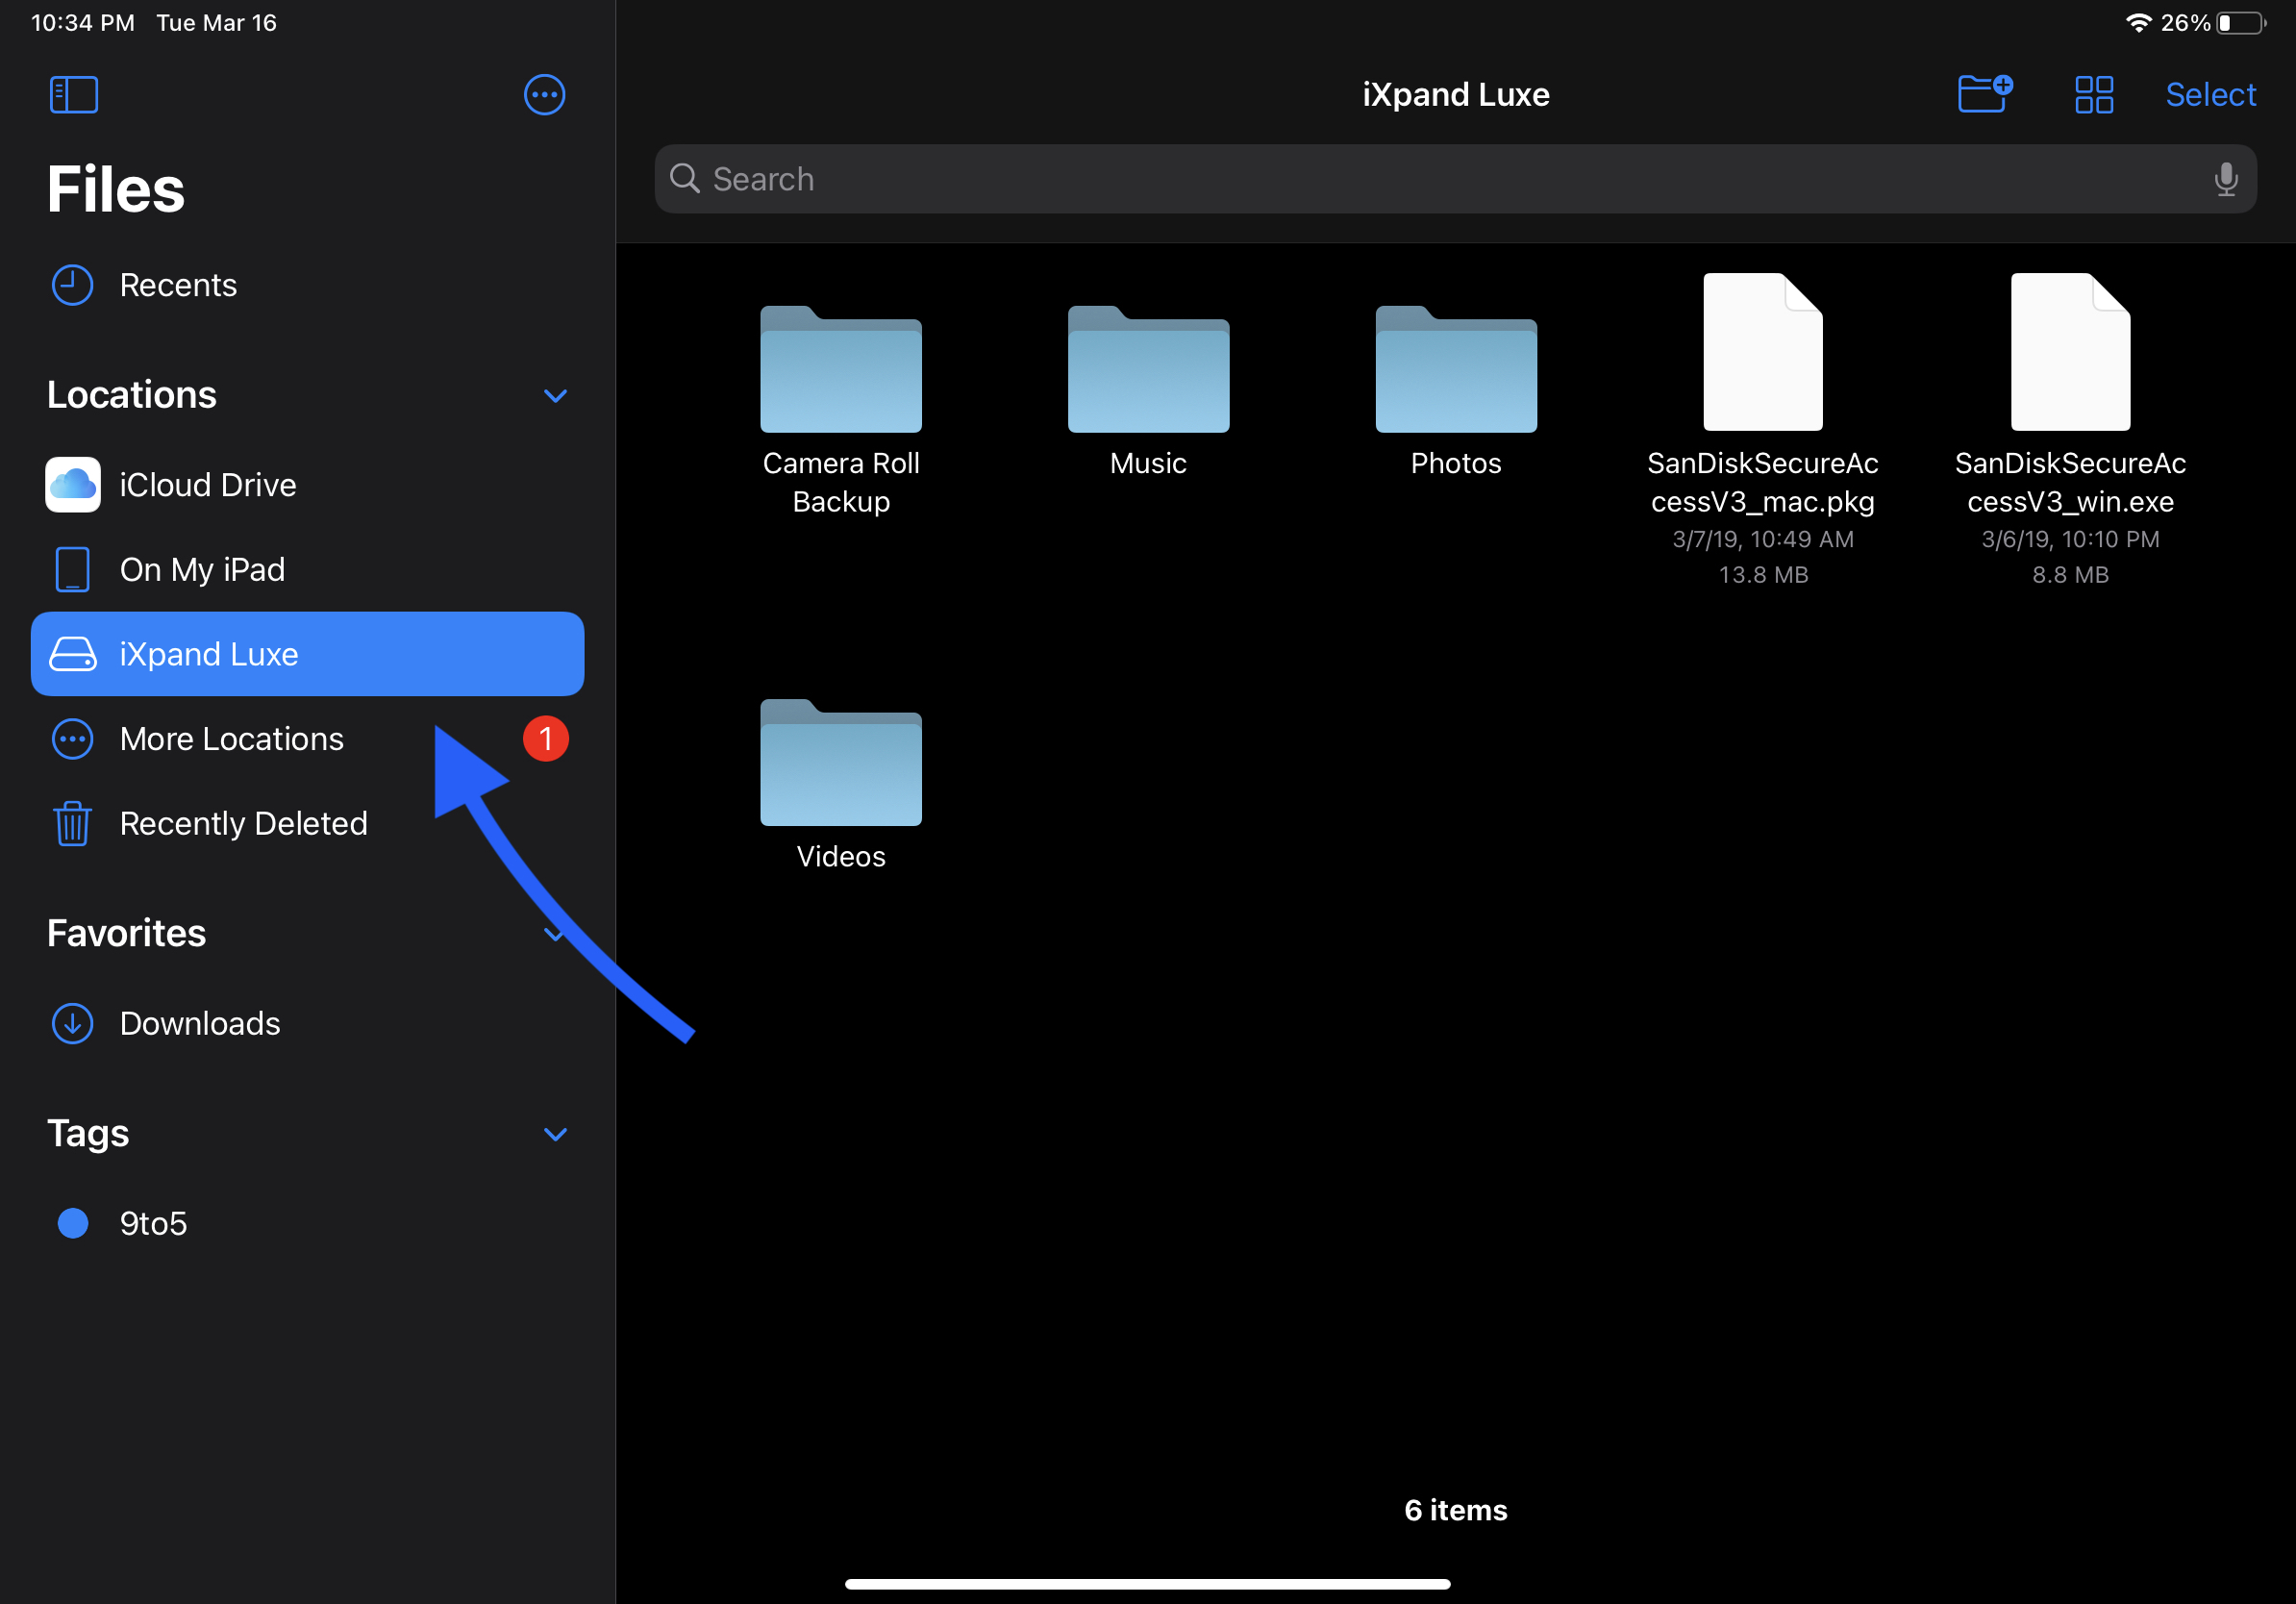Tap the microphone dictation icon
The width and height of the screenshot is (2296, 1604).
(2225, 179)
